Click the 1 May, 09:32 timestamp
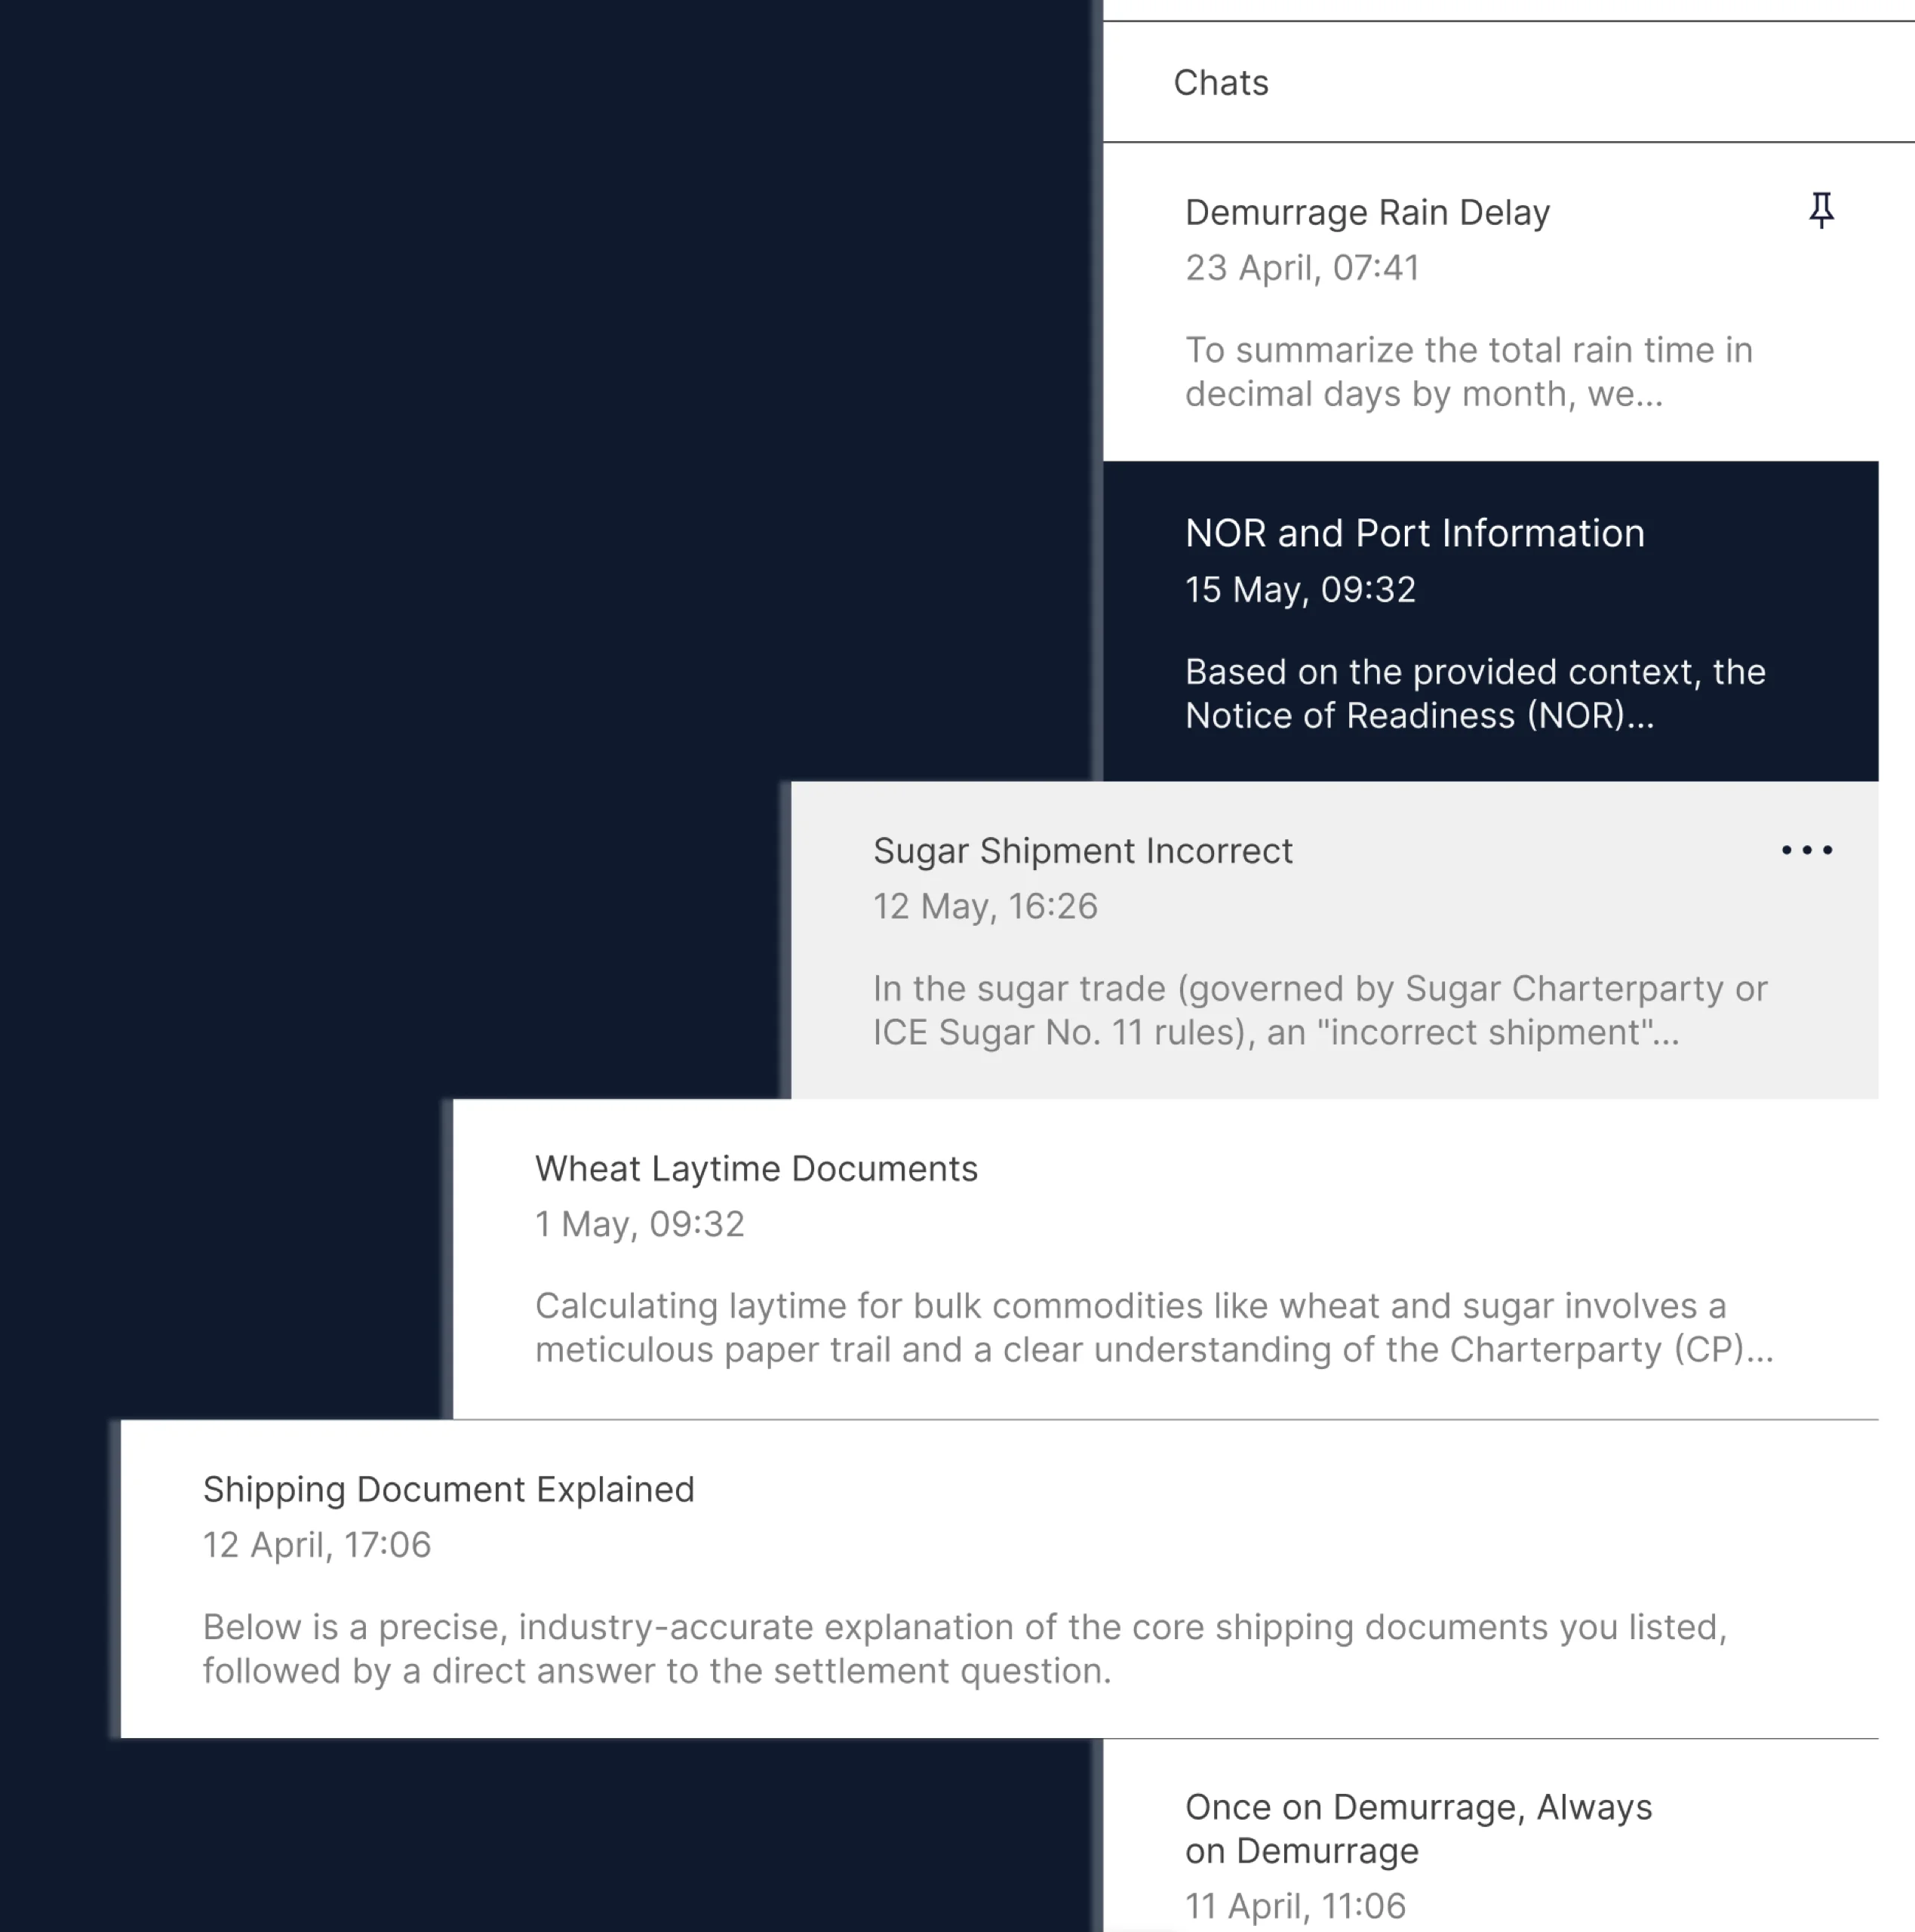This screenshot has width=1915, height=1932. (x=639, y=1225)
